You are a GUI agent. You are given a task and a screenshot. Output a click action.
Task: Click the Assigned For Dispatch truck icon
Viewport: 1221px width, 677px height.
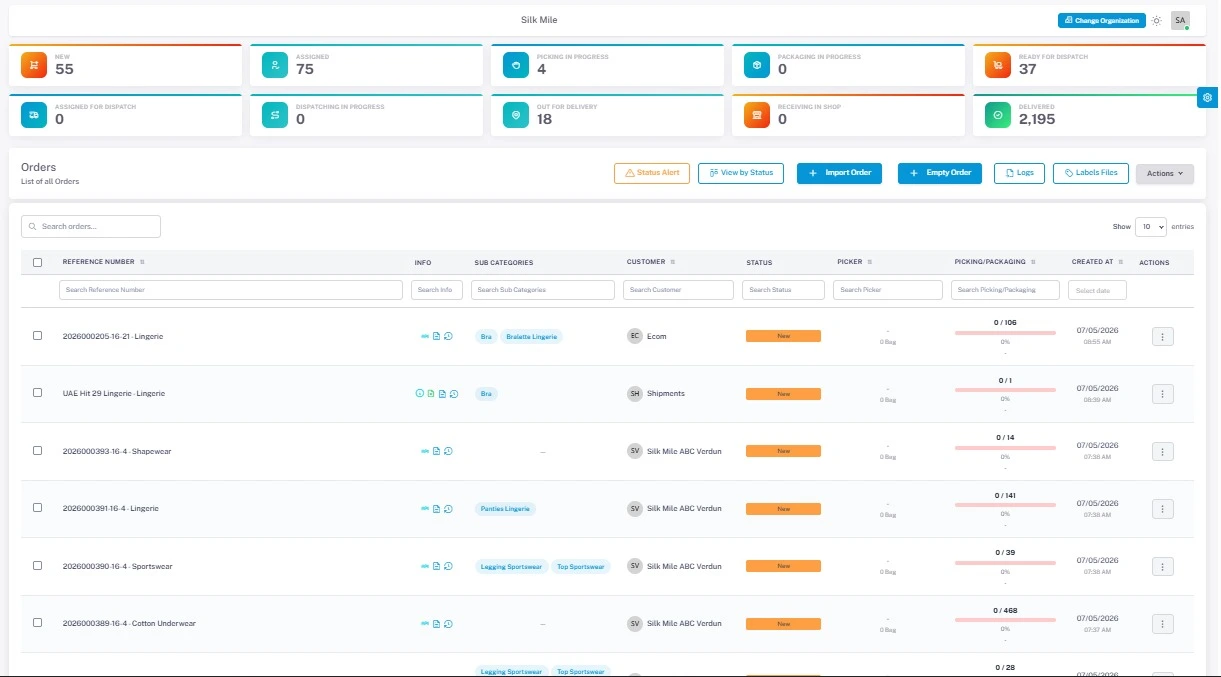[x=35, y=115]
